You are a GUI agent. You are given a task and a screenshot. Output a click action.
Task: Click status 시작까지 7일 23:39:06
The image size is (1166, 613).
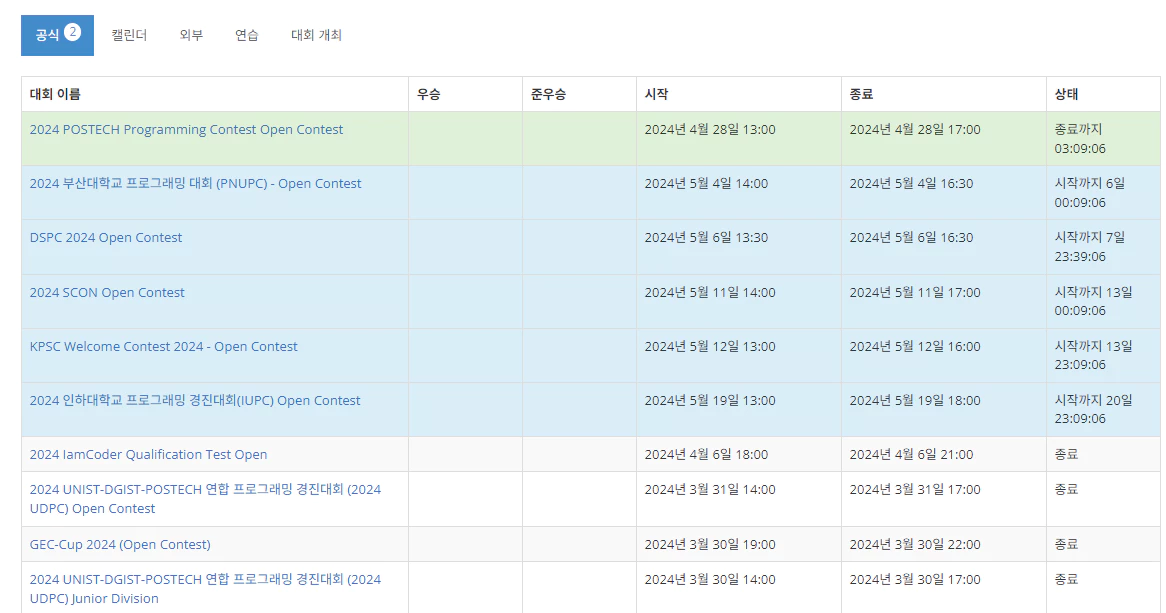[x=1090, y=247]
